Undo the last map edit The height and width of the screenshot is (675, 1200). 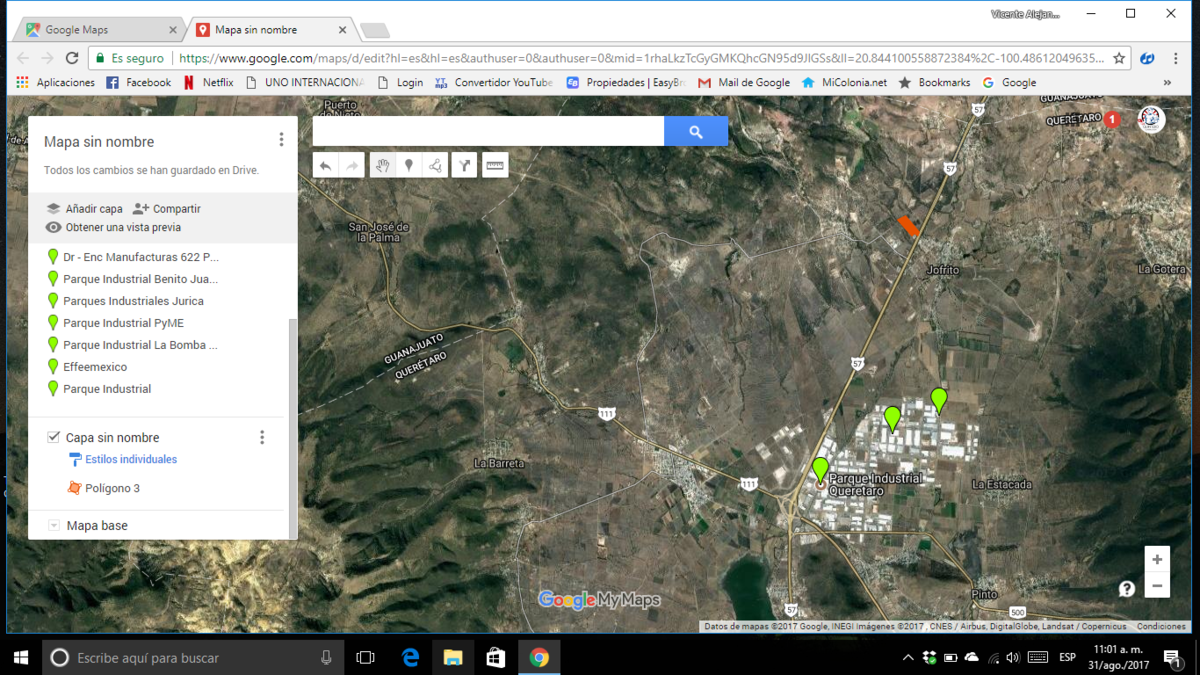point(325,165)
